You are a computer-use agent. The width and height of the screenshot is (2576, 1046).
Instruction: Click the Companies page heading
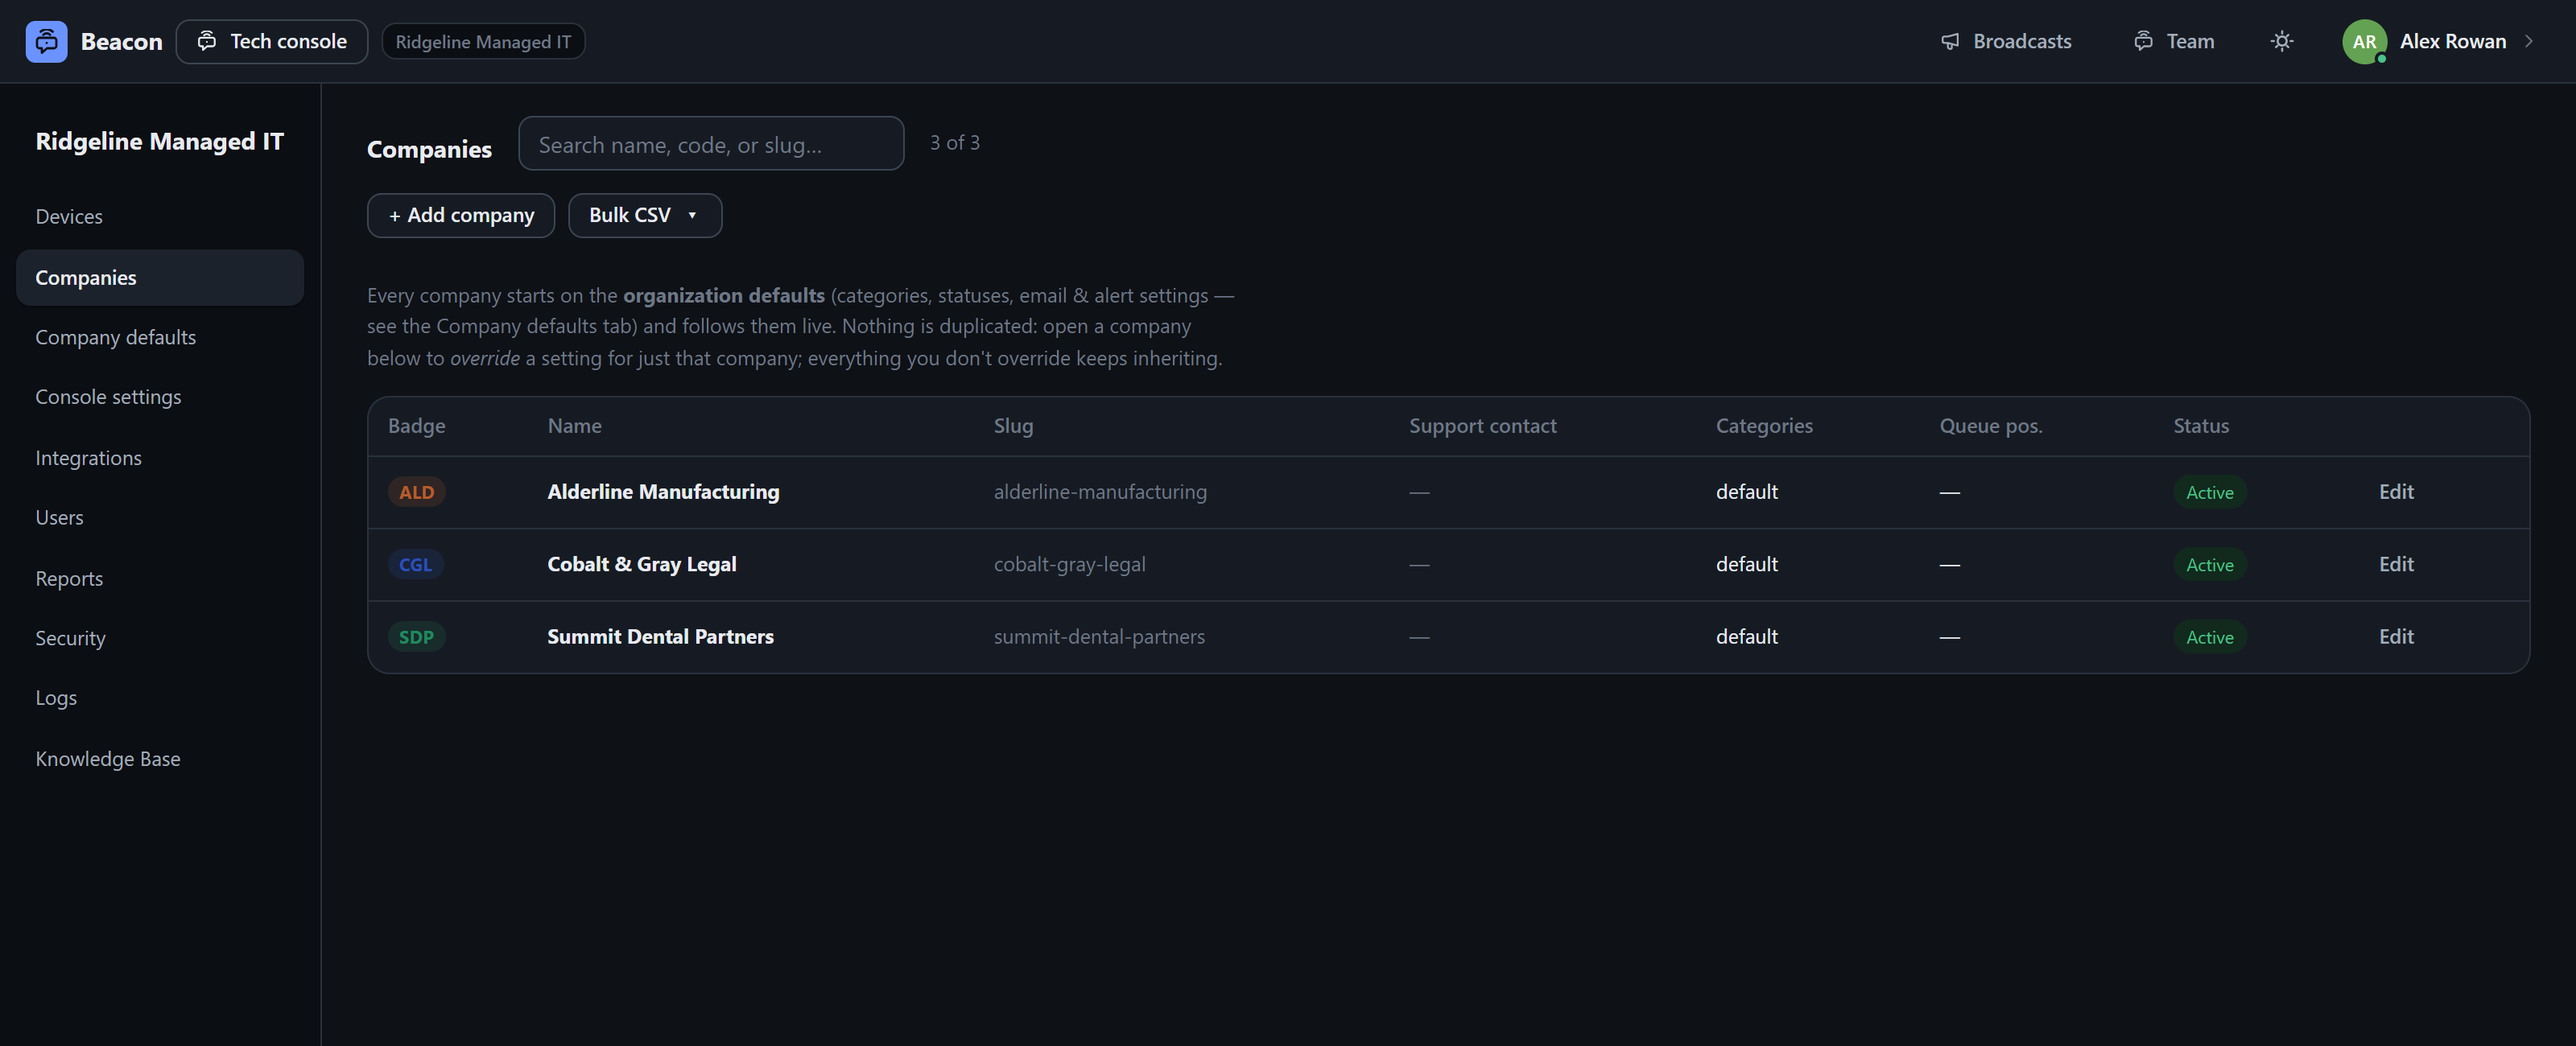point(429,149)
